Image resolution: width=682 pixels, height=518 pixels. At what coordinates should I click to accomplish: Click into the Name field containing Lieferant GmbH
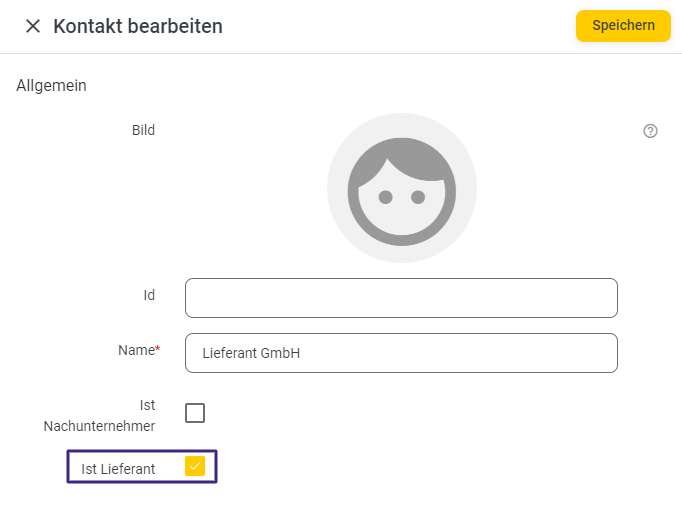pyautogui.click(x=401, y=353)
